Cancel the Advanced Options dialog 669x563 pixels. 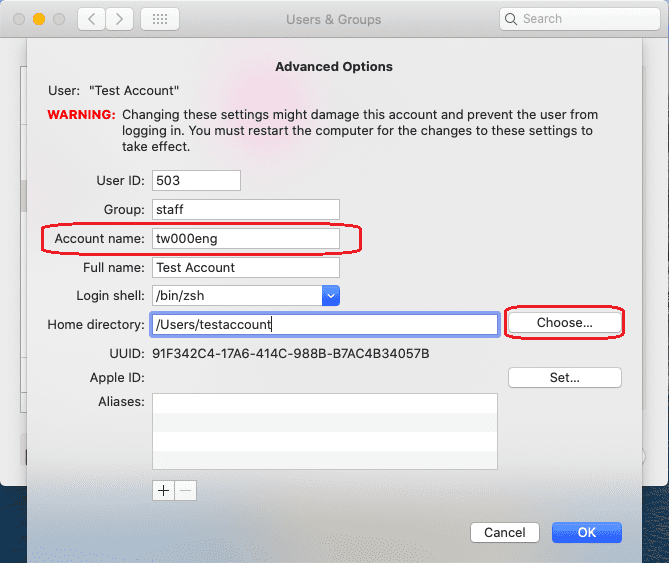505,532
